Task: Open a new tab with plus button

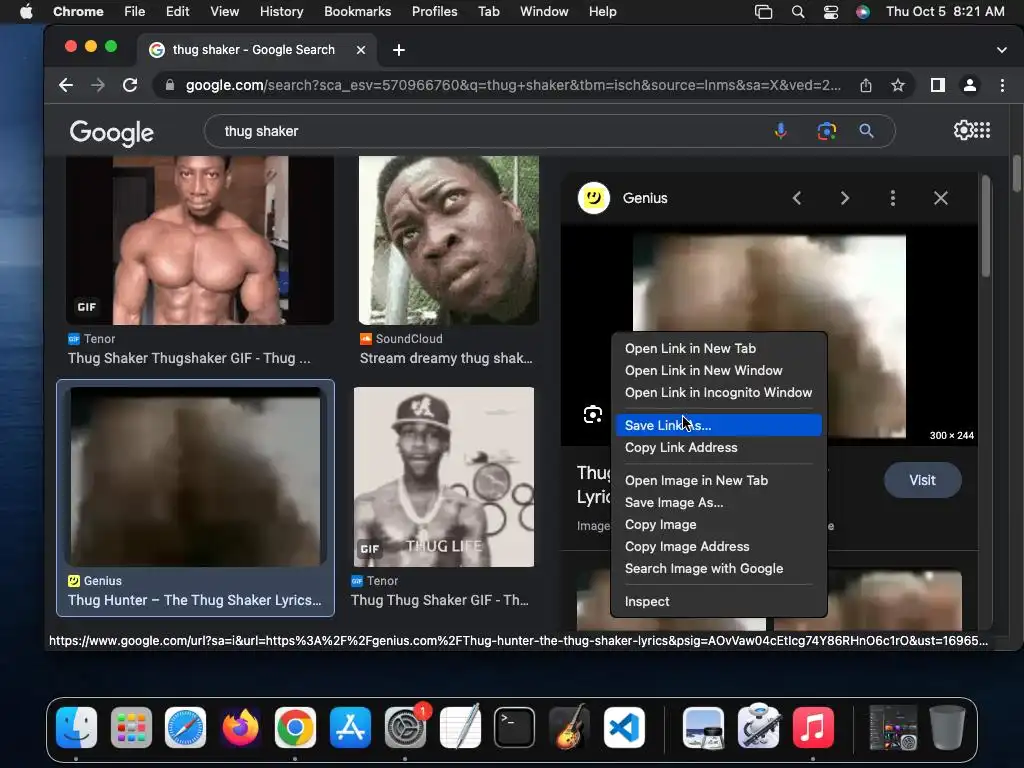Action: (x=399, y=50)
